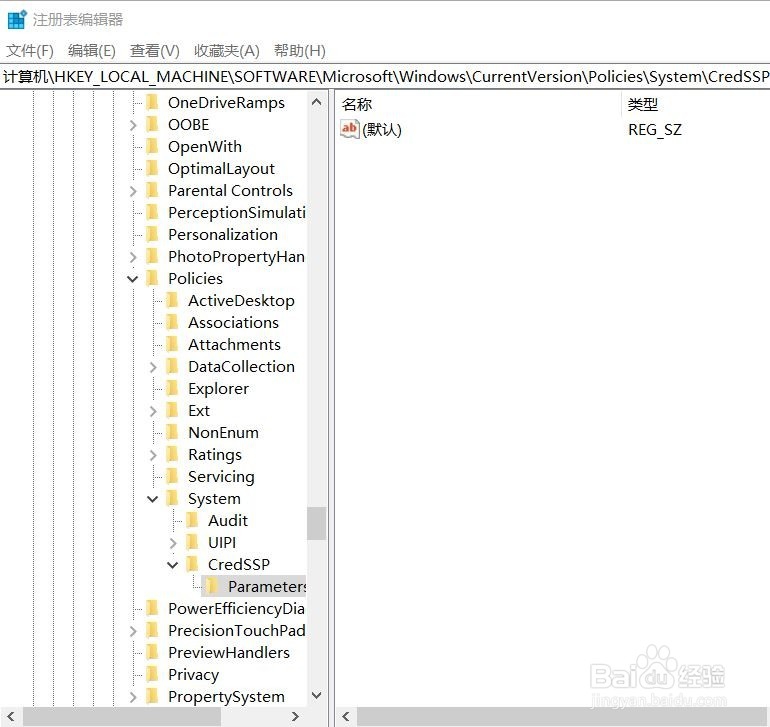Select the PhotoPropertyHan tree label

(236, 256)
